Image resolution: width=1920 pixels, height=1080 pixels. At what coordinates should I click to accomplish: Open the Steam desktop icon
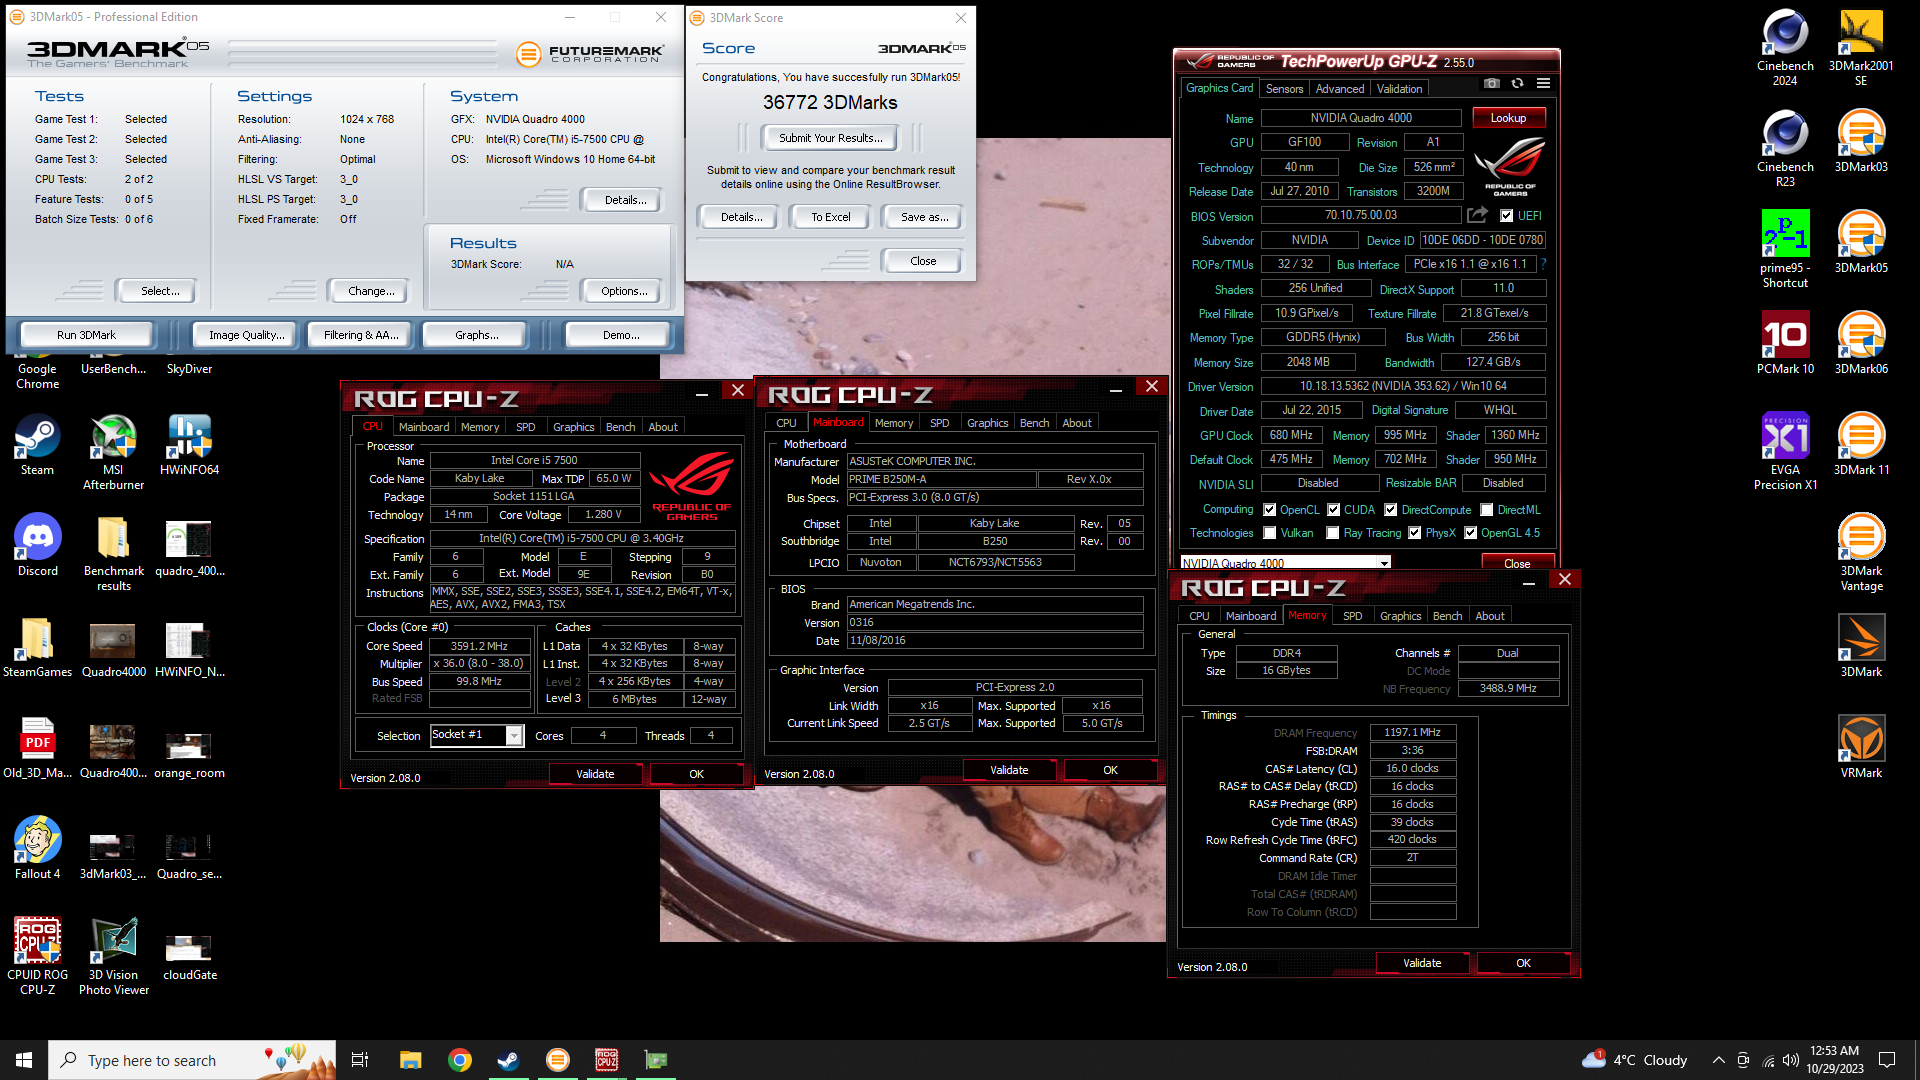(37, 445)
